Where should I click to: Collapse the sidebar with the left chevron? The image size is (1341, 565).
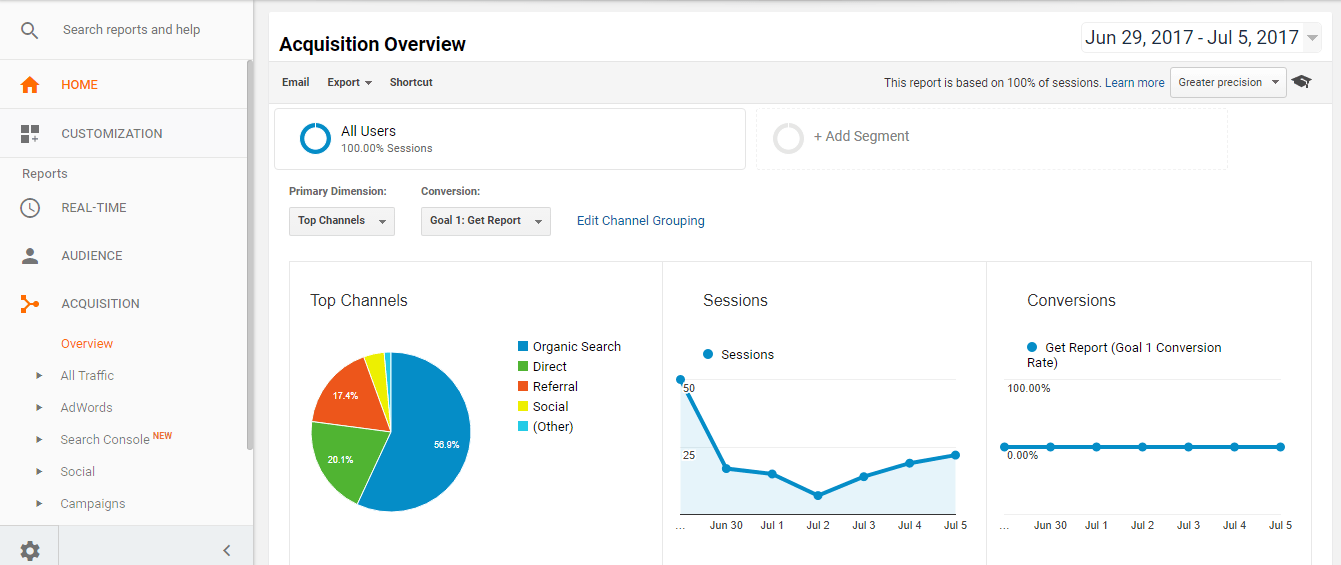click(x=227, y=550)
